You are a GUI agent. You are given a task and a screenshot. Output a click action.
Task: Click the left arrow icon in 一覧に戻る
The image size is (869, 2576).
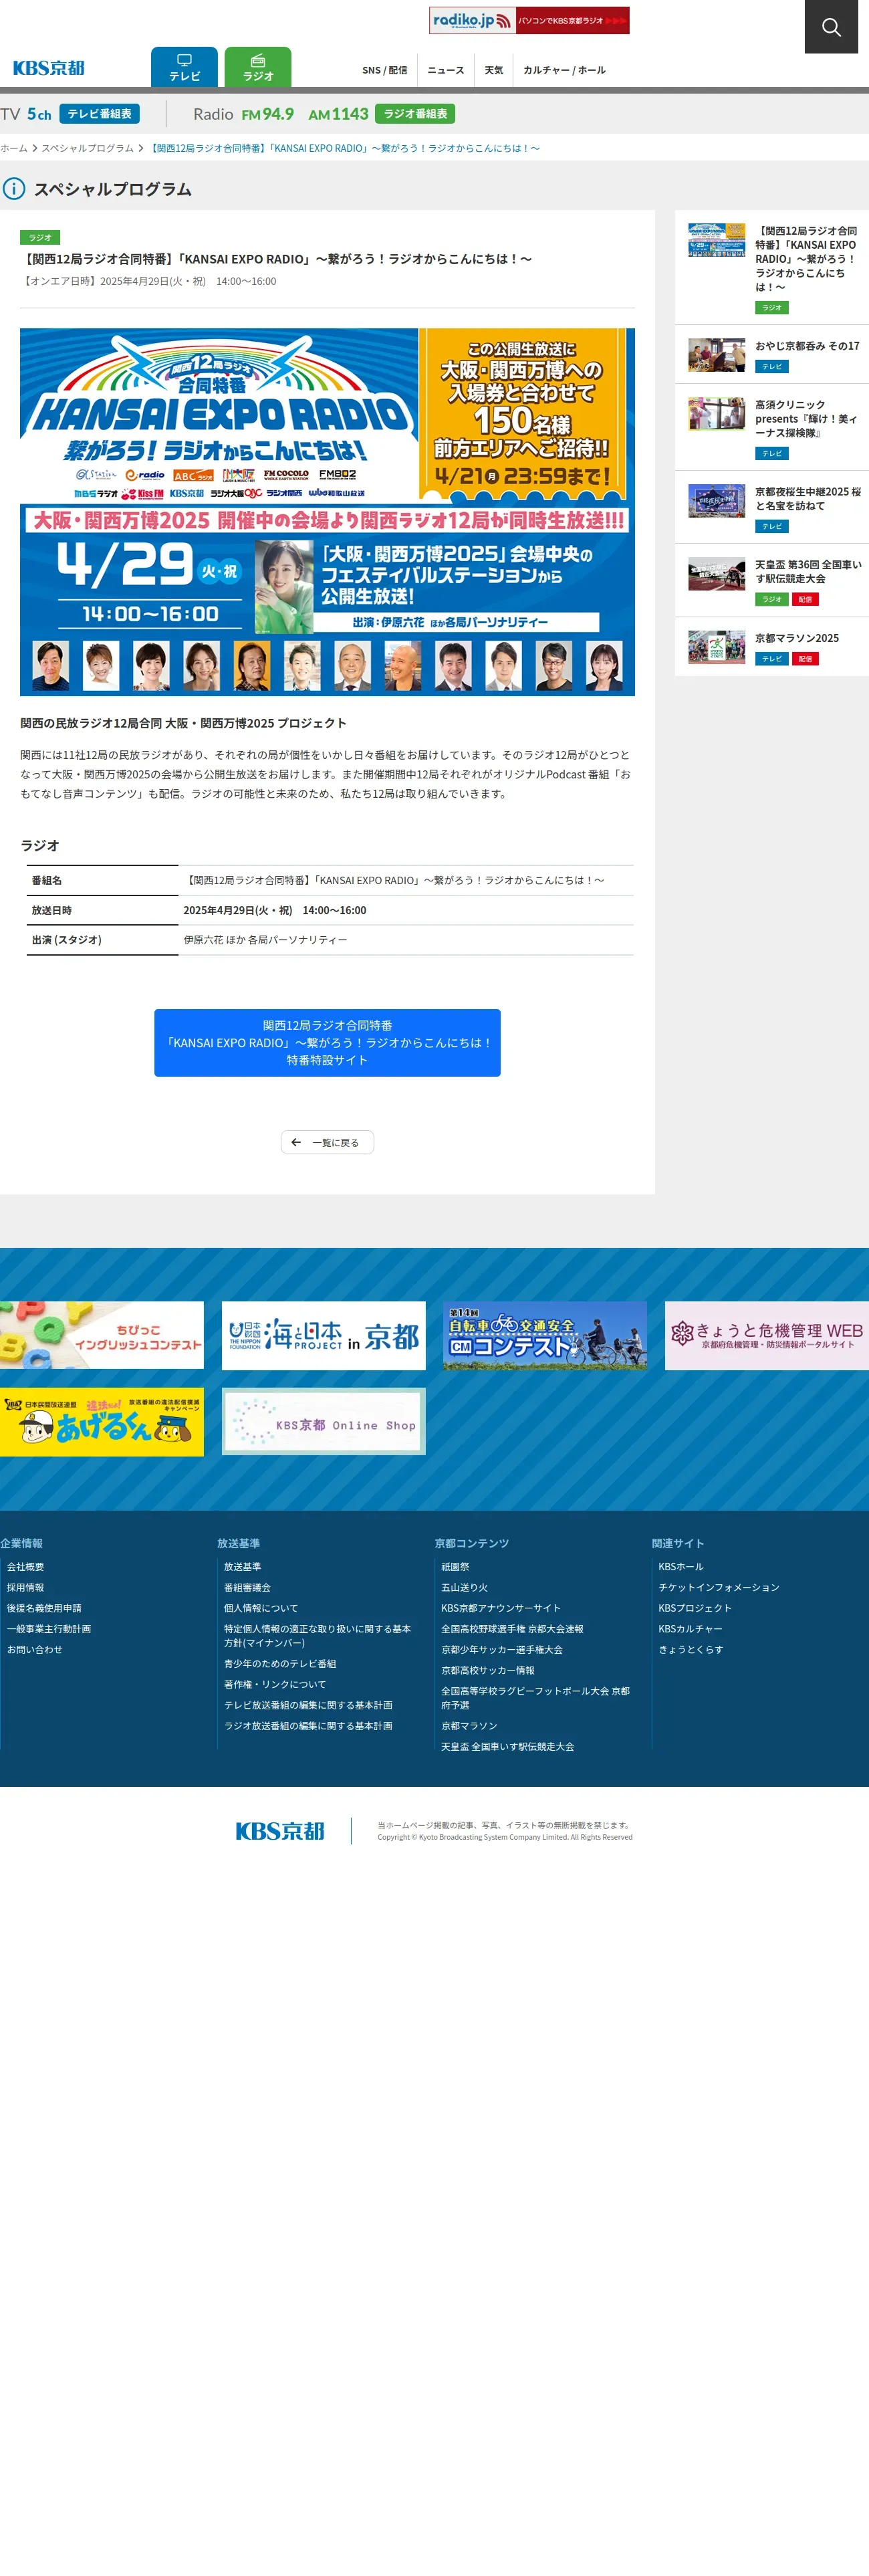296,1142
